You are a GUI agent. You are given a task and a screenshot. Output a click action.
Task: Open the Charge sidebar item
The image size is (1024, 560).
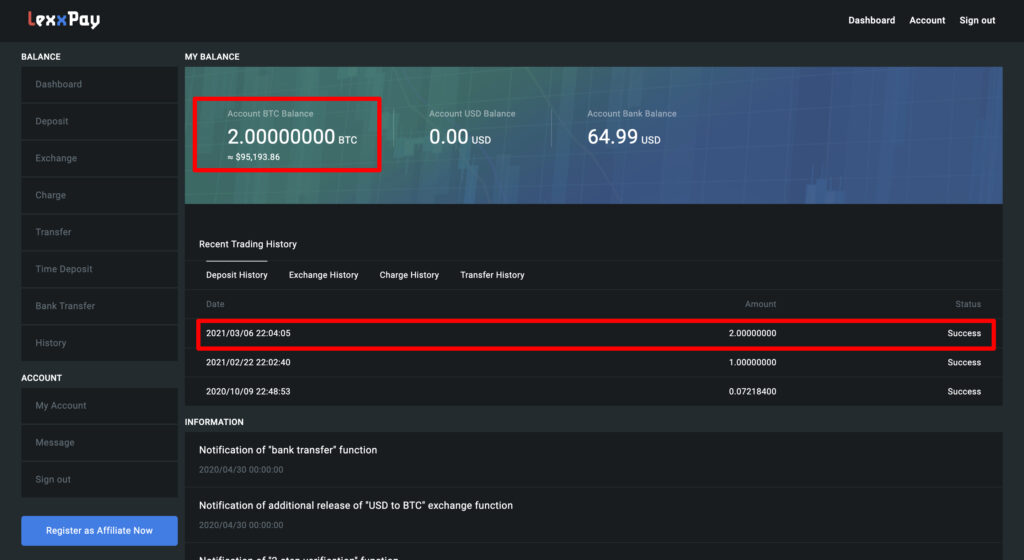click(x=99, y=195)
